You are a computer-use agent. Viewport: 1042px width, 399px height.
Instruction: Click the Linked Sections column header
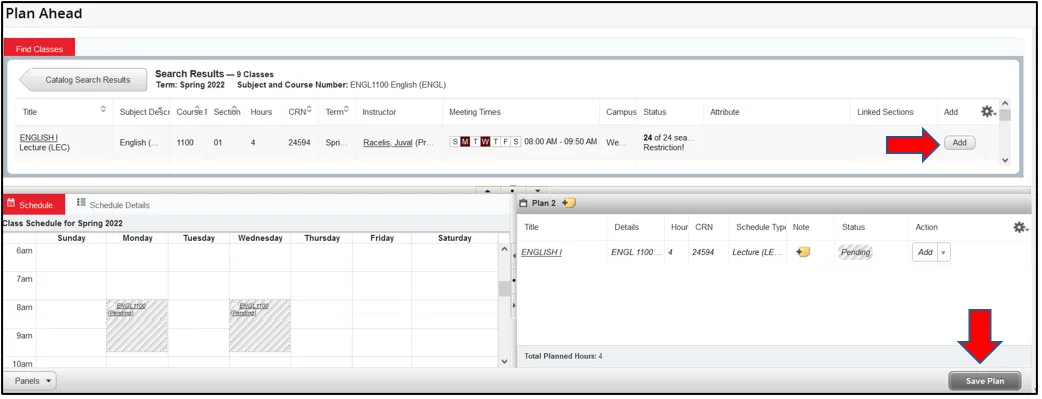click(885, 112)
